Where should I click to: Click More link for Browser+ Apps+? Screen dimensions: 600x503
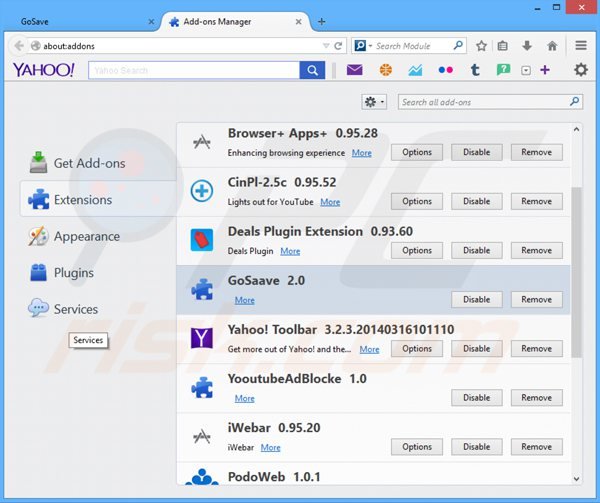[362, 153]
